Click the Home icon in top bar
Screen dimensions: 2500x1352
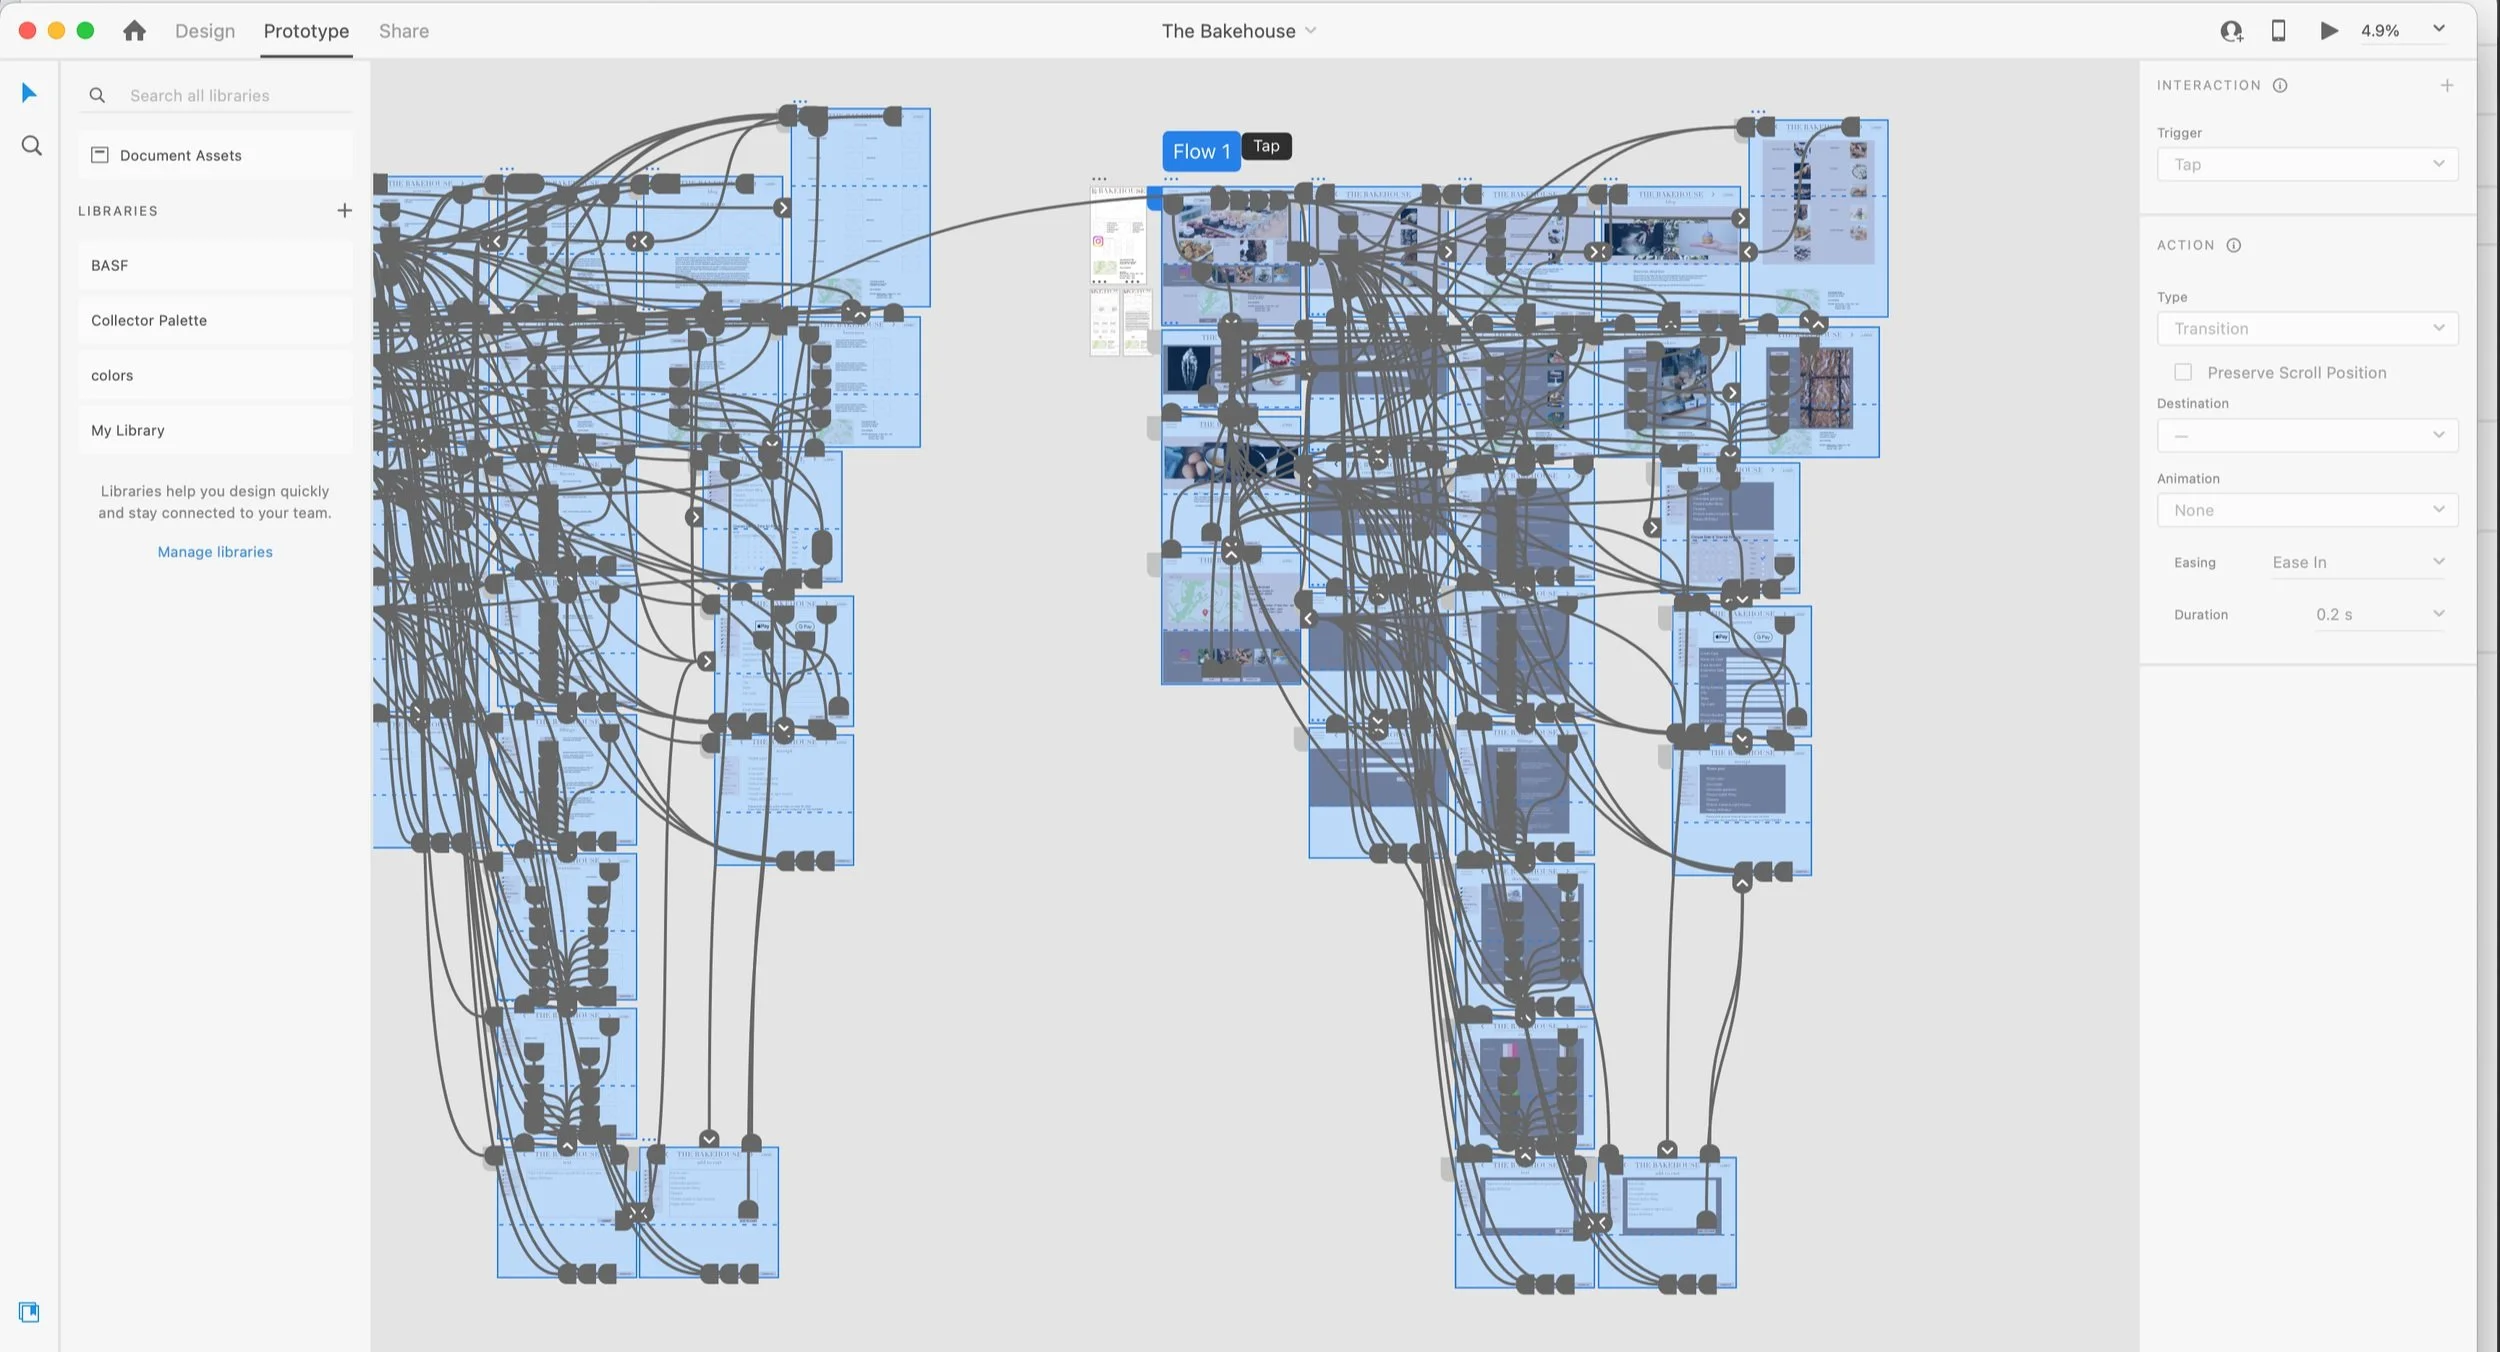point(134,31)
